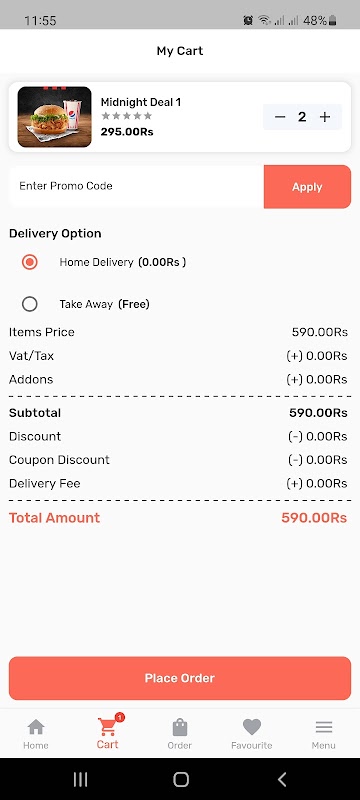The height and width of the screenshot is (800, 360).
Task: Open the Order bag icon
Action: [x=179, y=727]
